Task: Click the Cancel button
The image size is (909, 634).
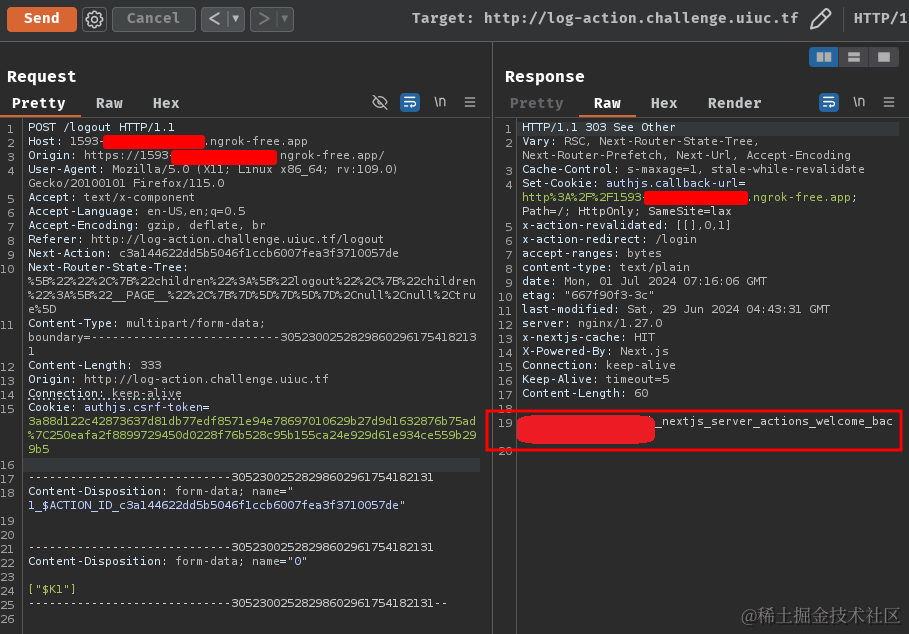Action: pyautogui.click(x=154, y=19)
